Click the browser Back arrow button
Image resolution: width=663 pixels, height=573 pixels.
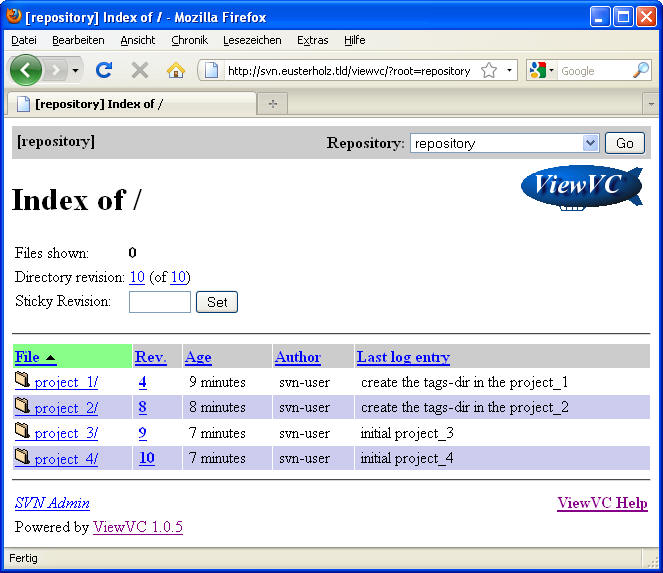(x=26, y=70)
